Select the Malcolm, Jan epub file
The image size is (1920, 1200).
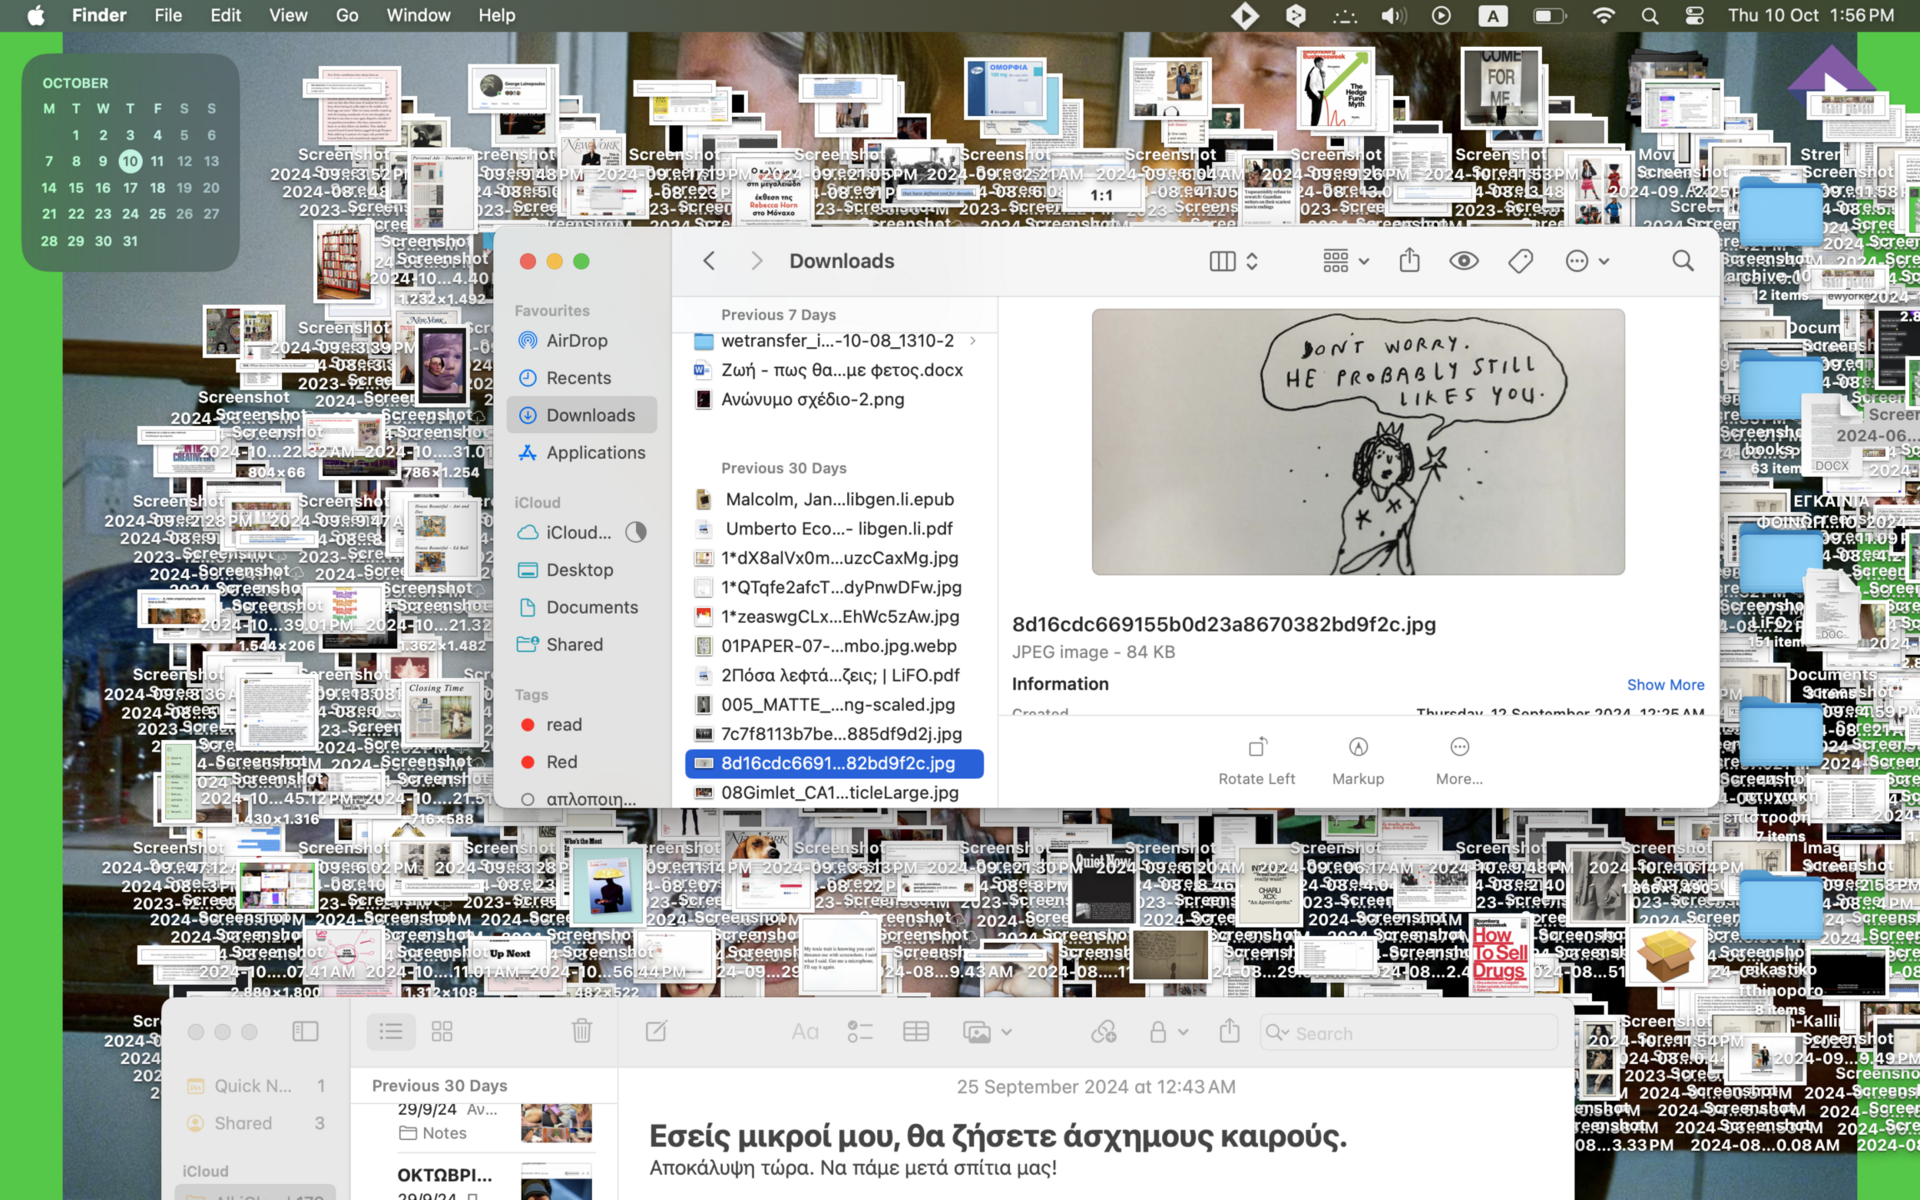[x=834, y=499]
